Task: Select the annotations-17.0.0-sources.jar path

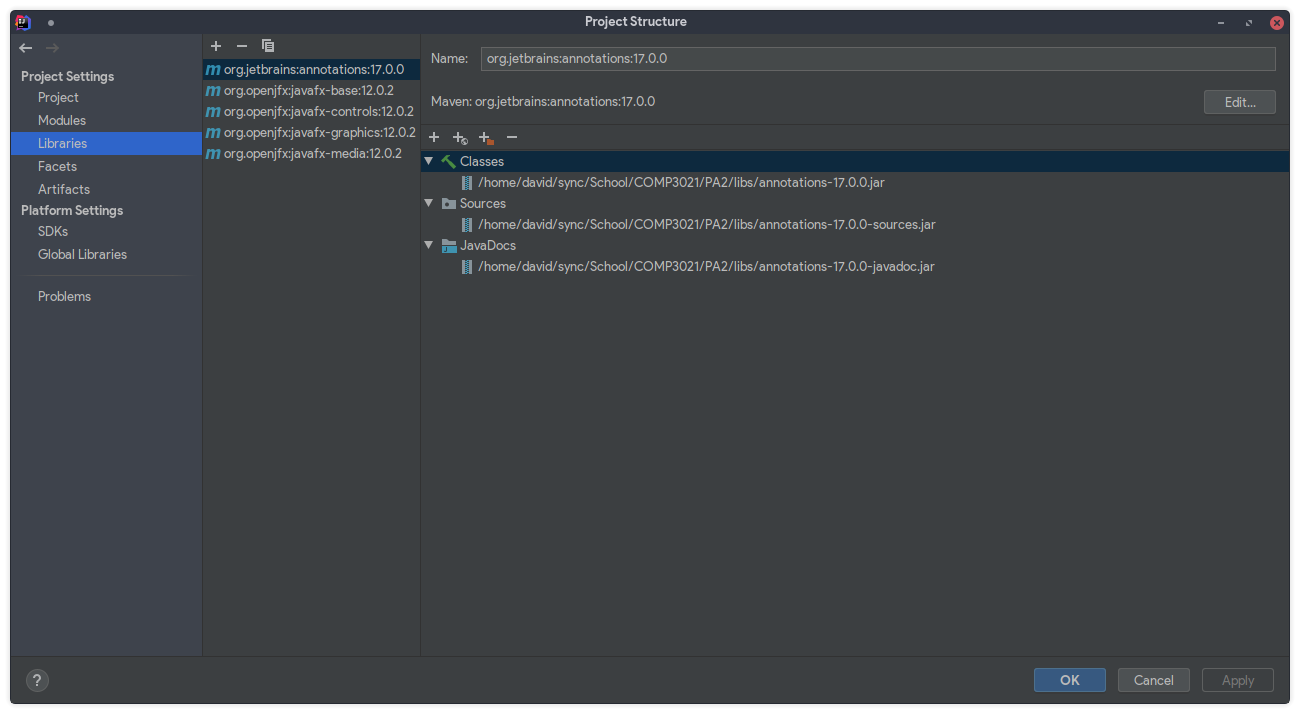Action: click(x=707, y=224)
